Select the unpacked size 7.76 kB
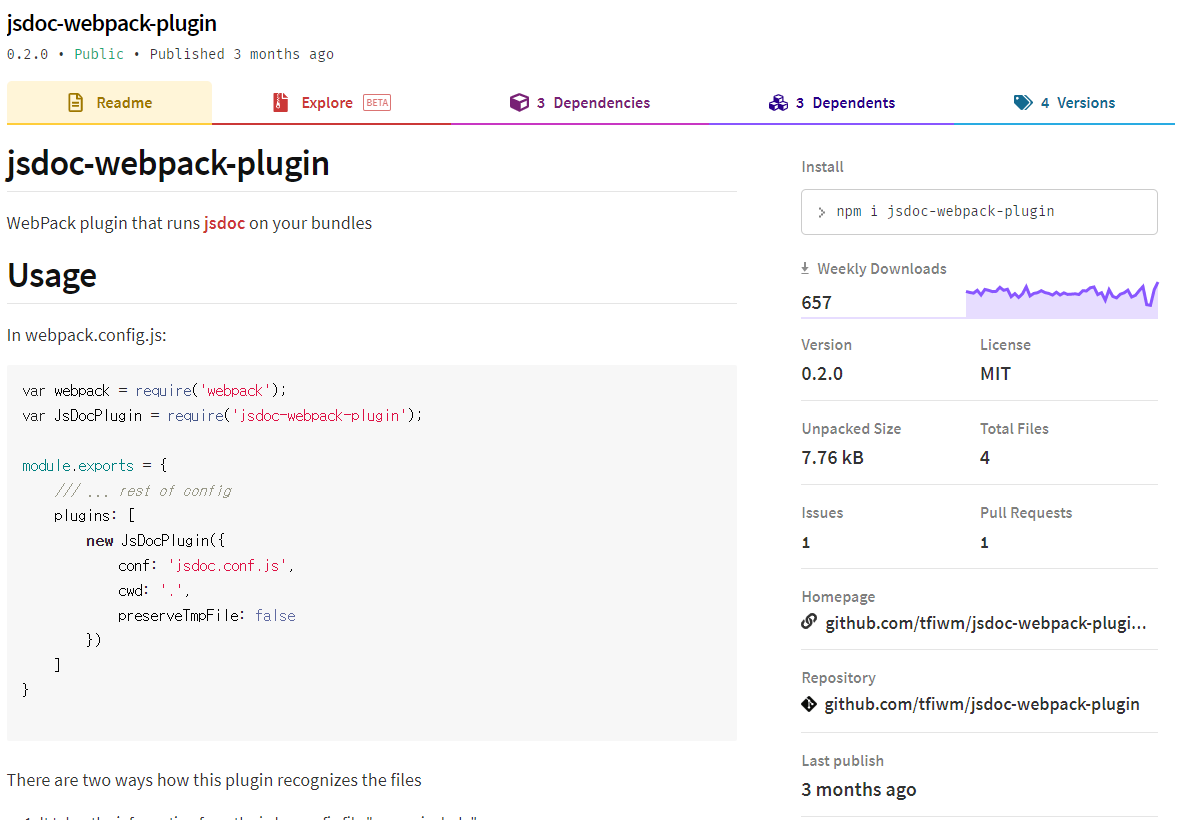The width and height of the screenshot is (1197, 820). 832,458
